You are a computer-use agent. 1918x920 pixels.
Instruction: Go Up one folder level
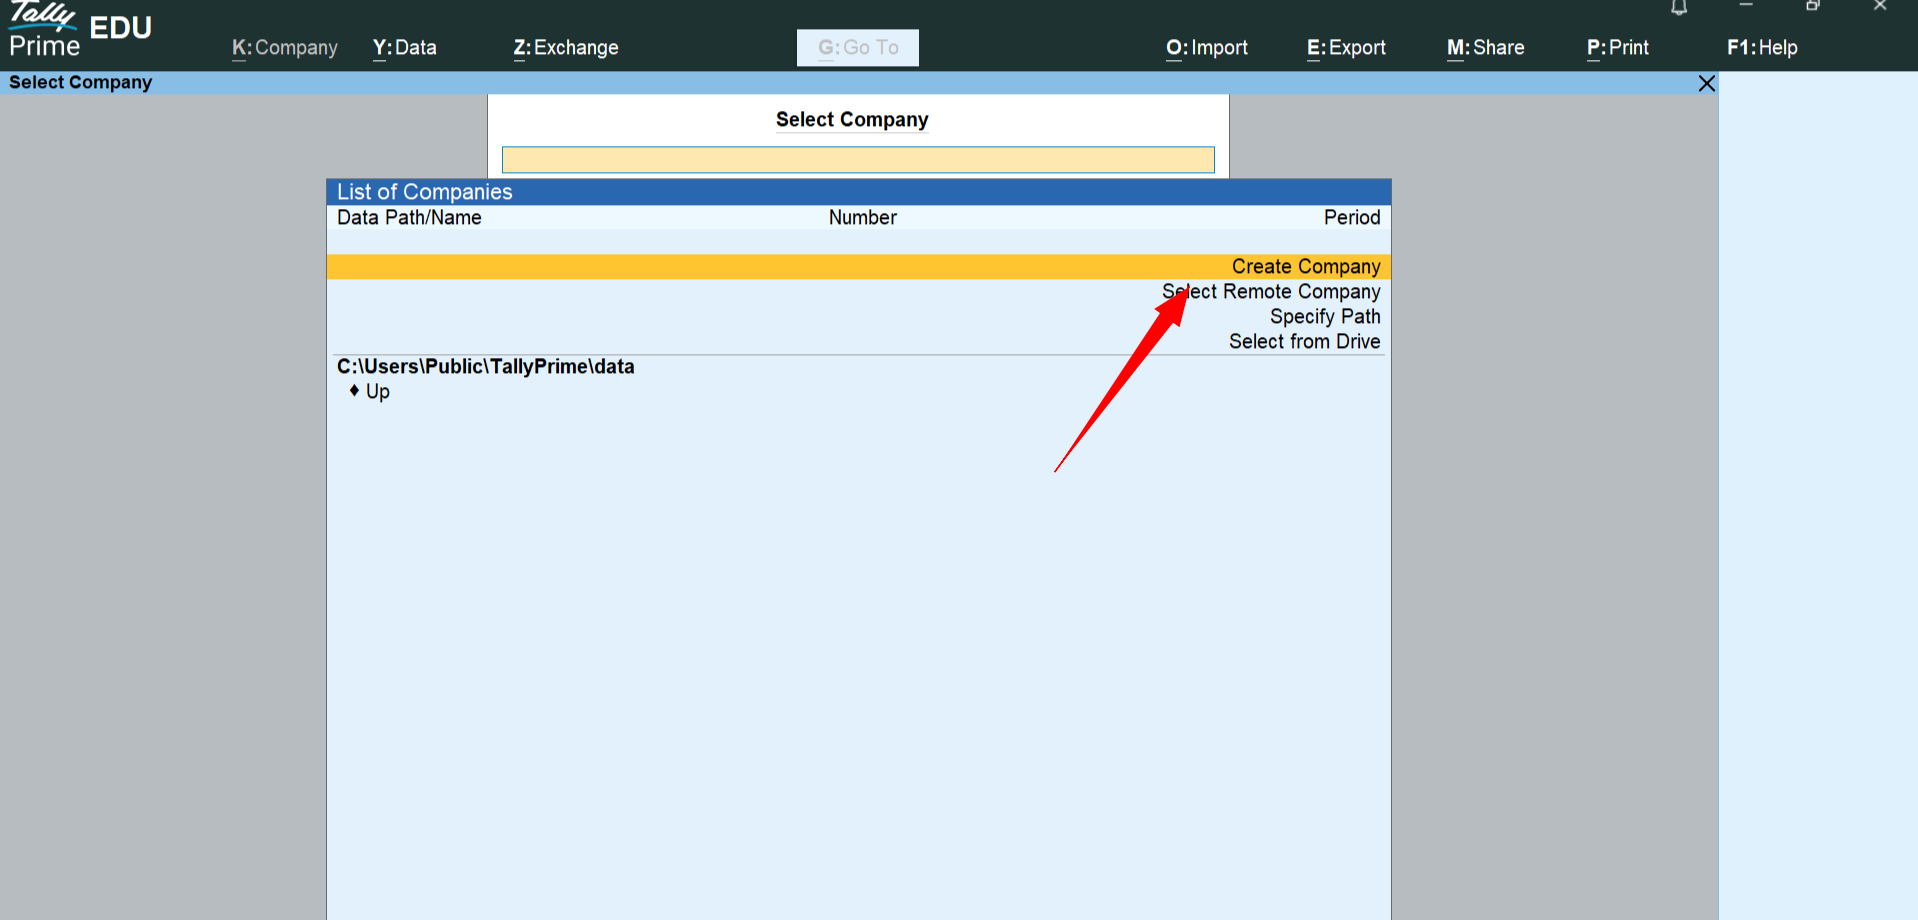point(377,392)
